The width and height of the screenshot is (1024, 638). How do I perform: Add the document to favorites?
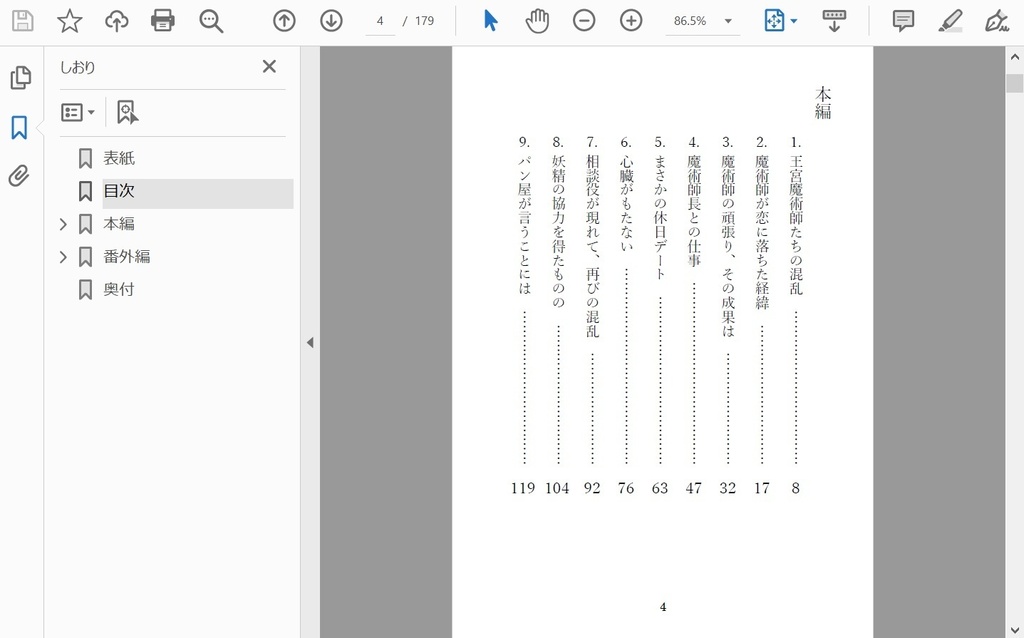tap(68, 20)
